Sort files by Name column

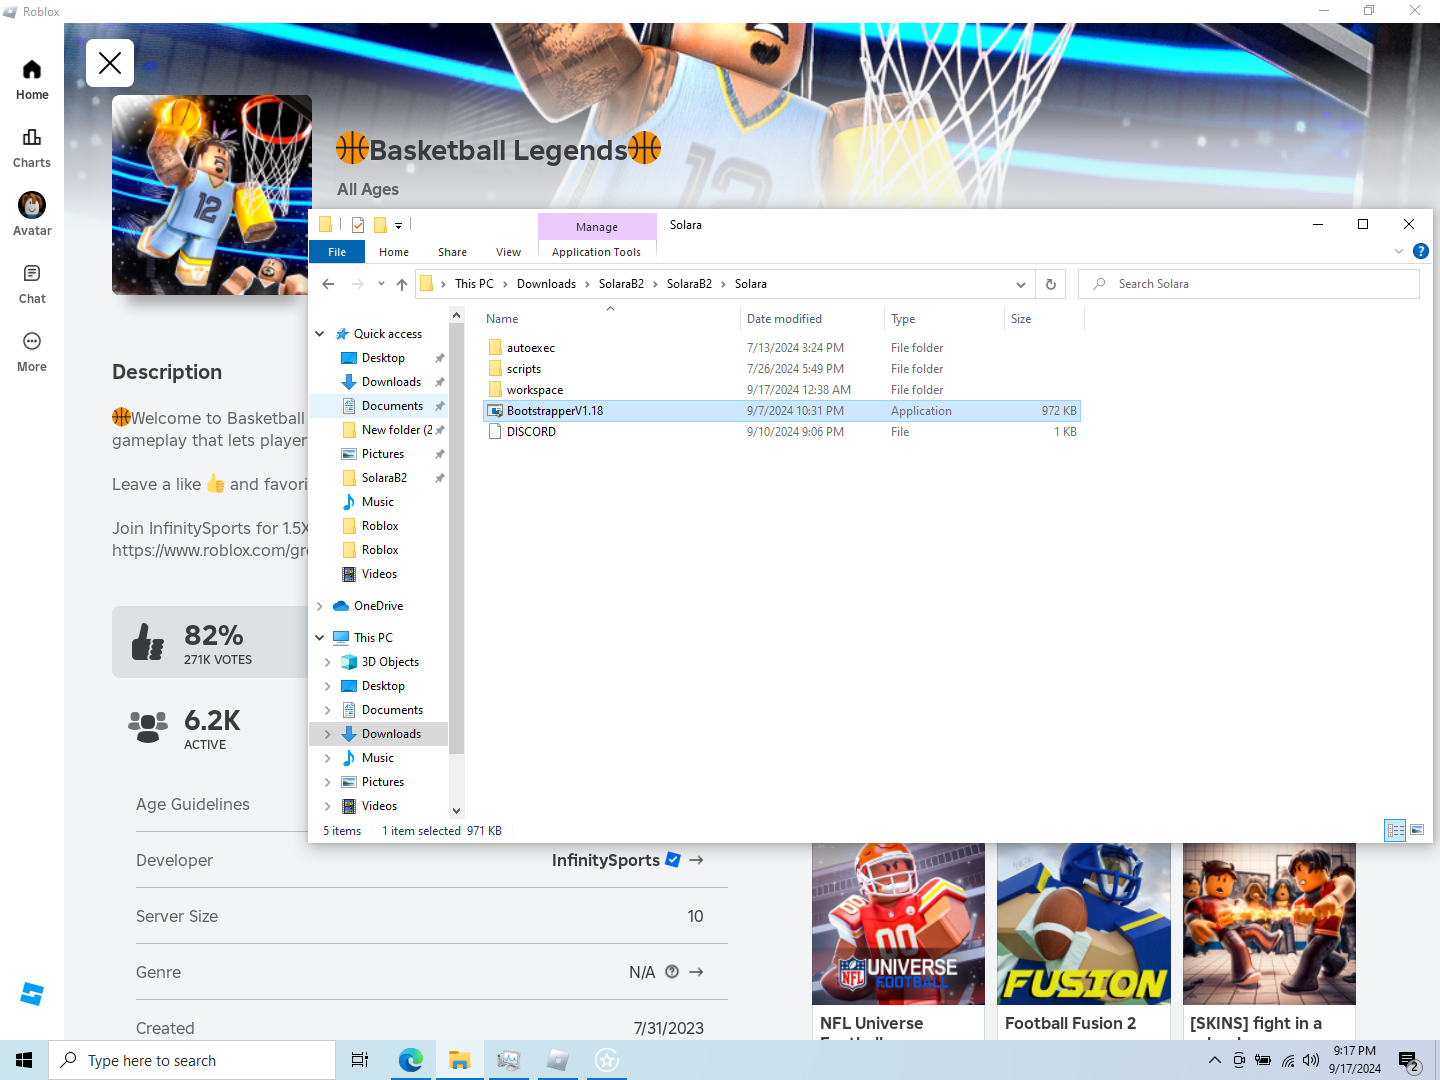pyautogui.click(x=609, y=319)
